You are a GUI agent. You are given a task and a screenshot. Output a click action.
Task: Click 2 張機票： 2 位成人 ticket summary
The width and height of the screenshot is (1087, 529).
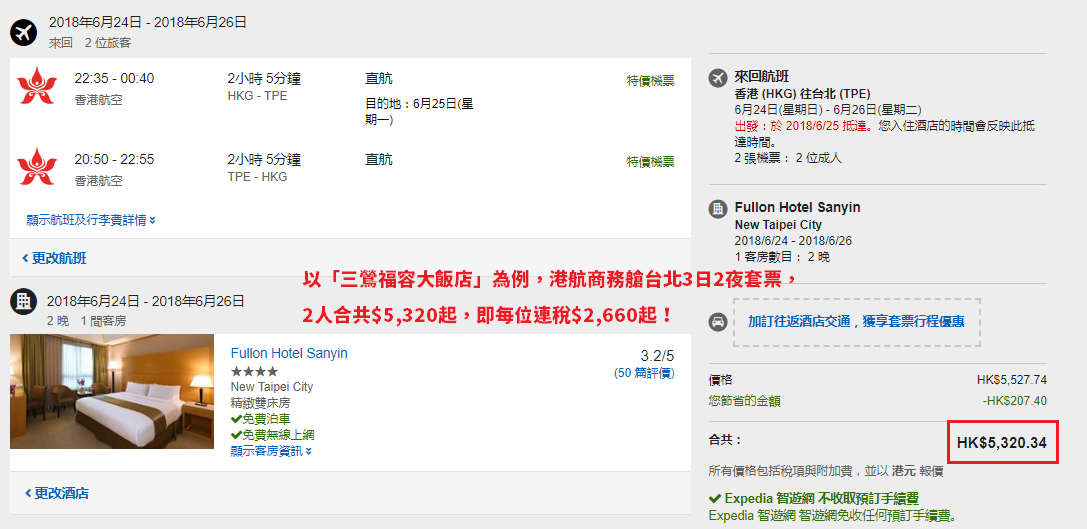click(788, 158)
